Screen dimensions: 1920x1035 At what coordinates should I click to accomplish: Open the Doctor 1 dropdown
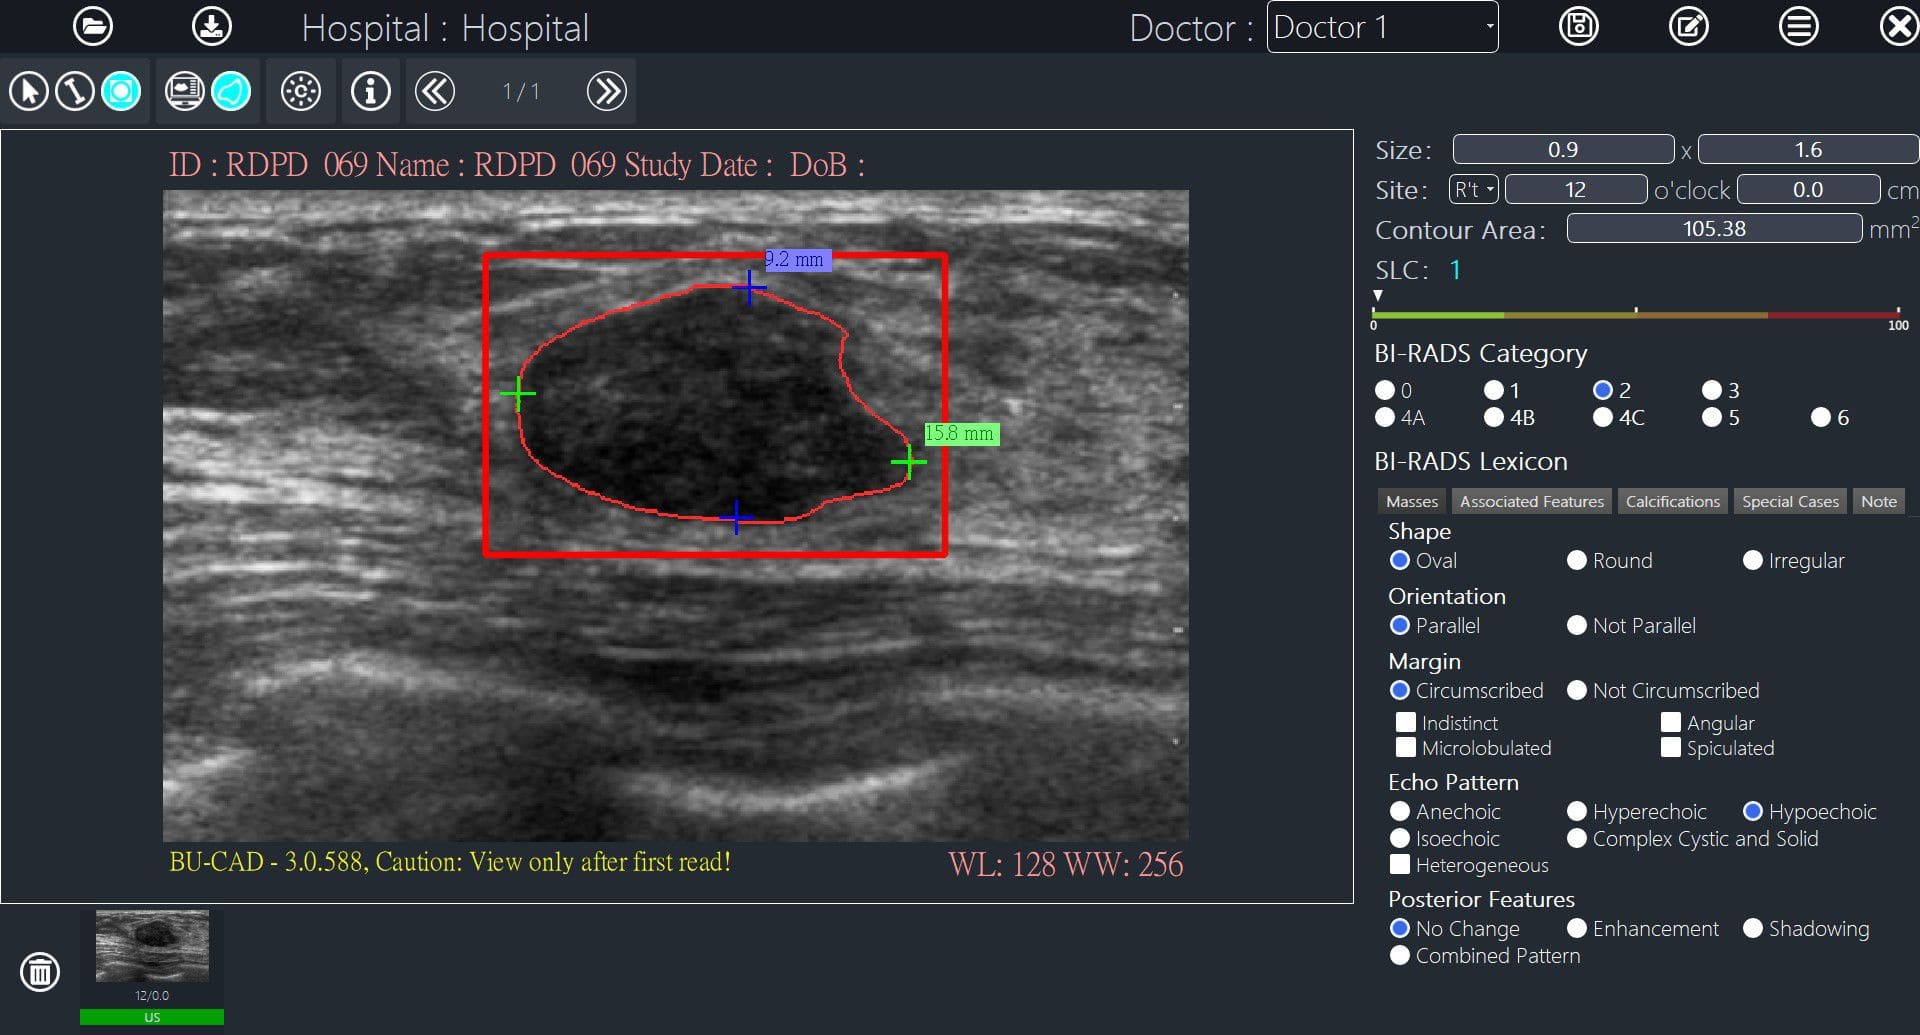pos(1382,27)
